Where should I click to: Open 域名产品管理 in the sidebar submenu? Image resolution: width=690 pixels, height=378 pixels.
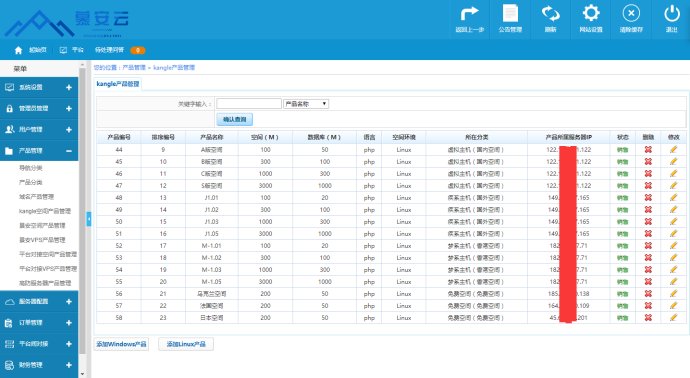click(37, 197)
